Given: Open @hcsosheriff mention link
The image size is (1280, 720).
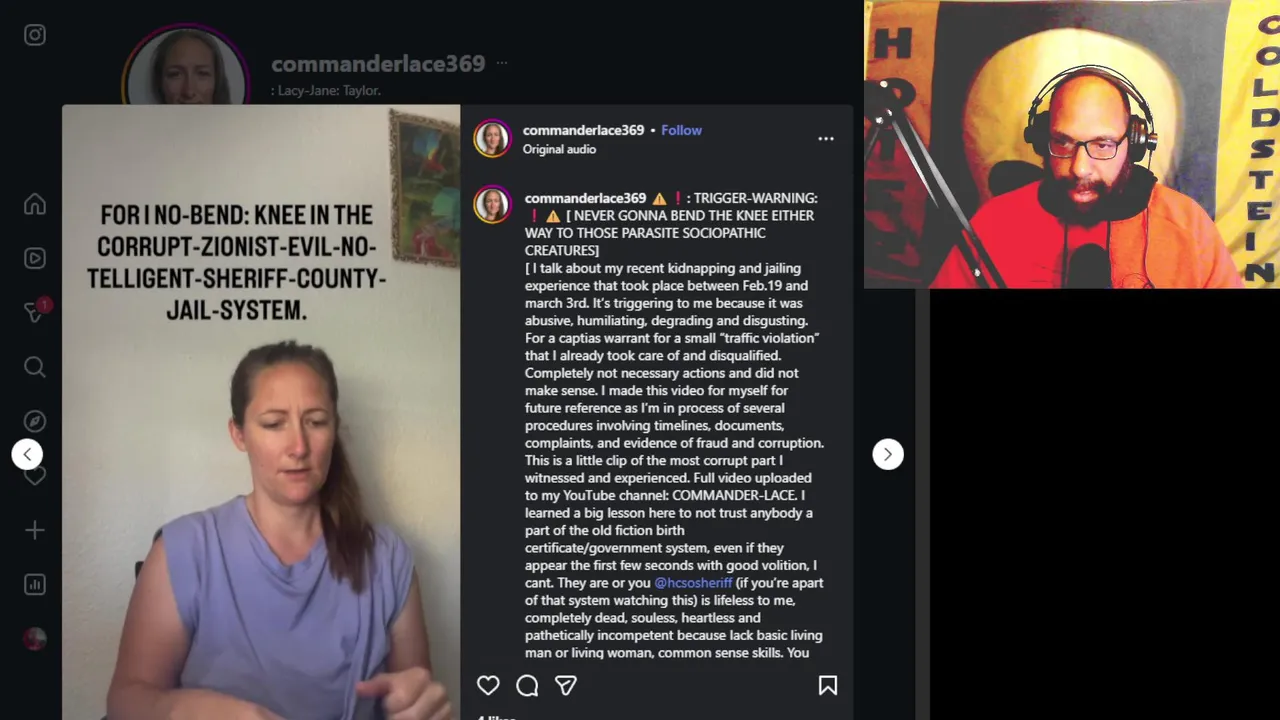Looking at the screenshot, I should (x=693, y=582).
